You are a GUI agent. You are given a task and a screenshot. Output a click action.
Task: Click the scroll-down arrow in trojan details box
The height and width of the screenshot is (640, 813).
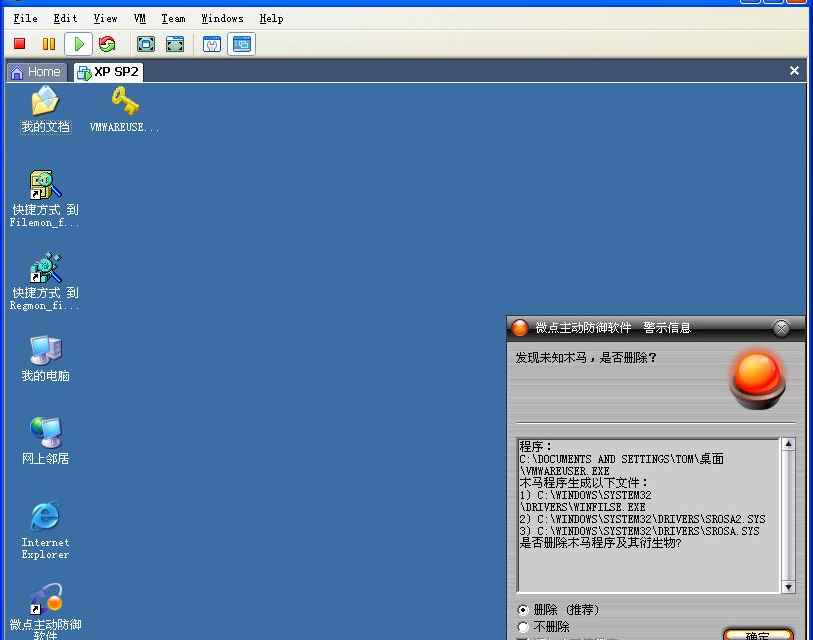(788, 587)
